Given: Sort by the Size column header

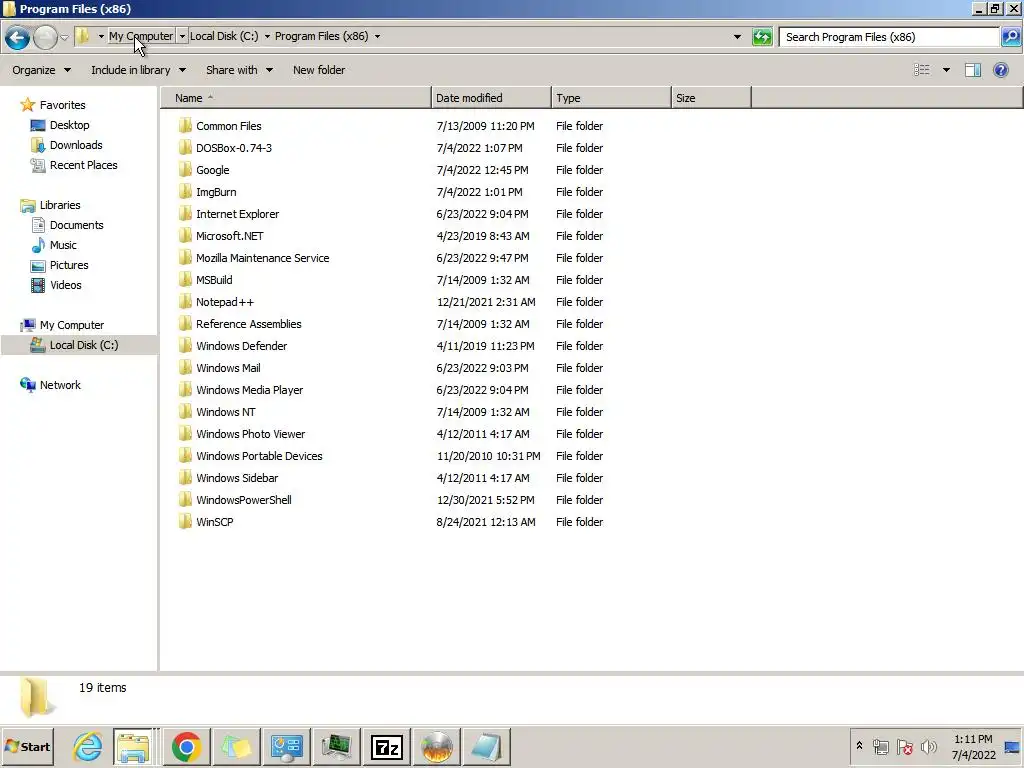Looking at the screenshot, I should (x=711, y=98).
